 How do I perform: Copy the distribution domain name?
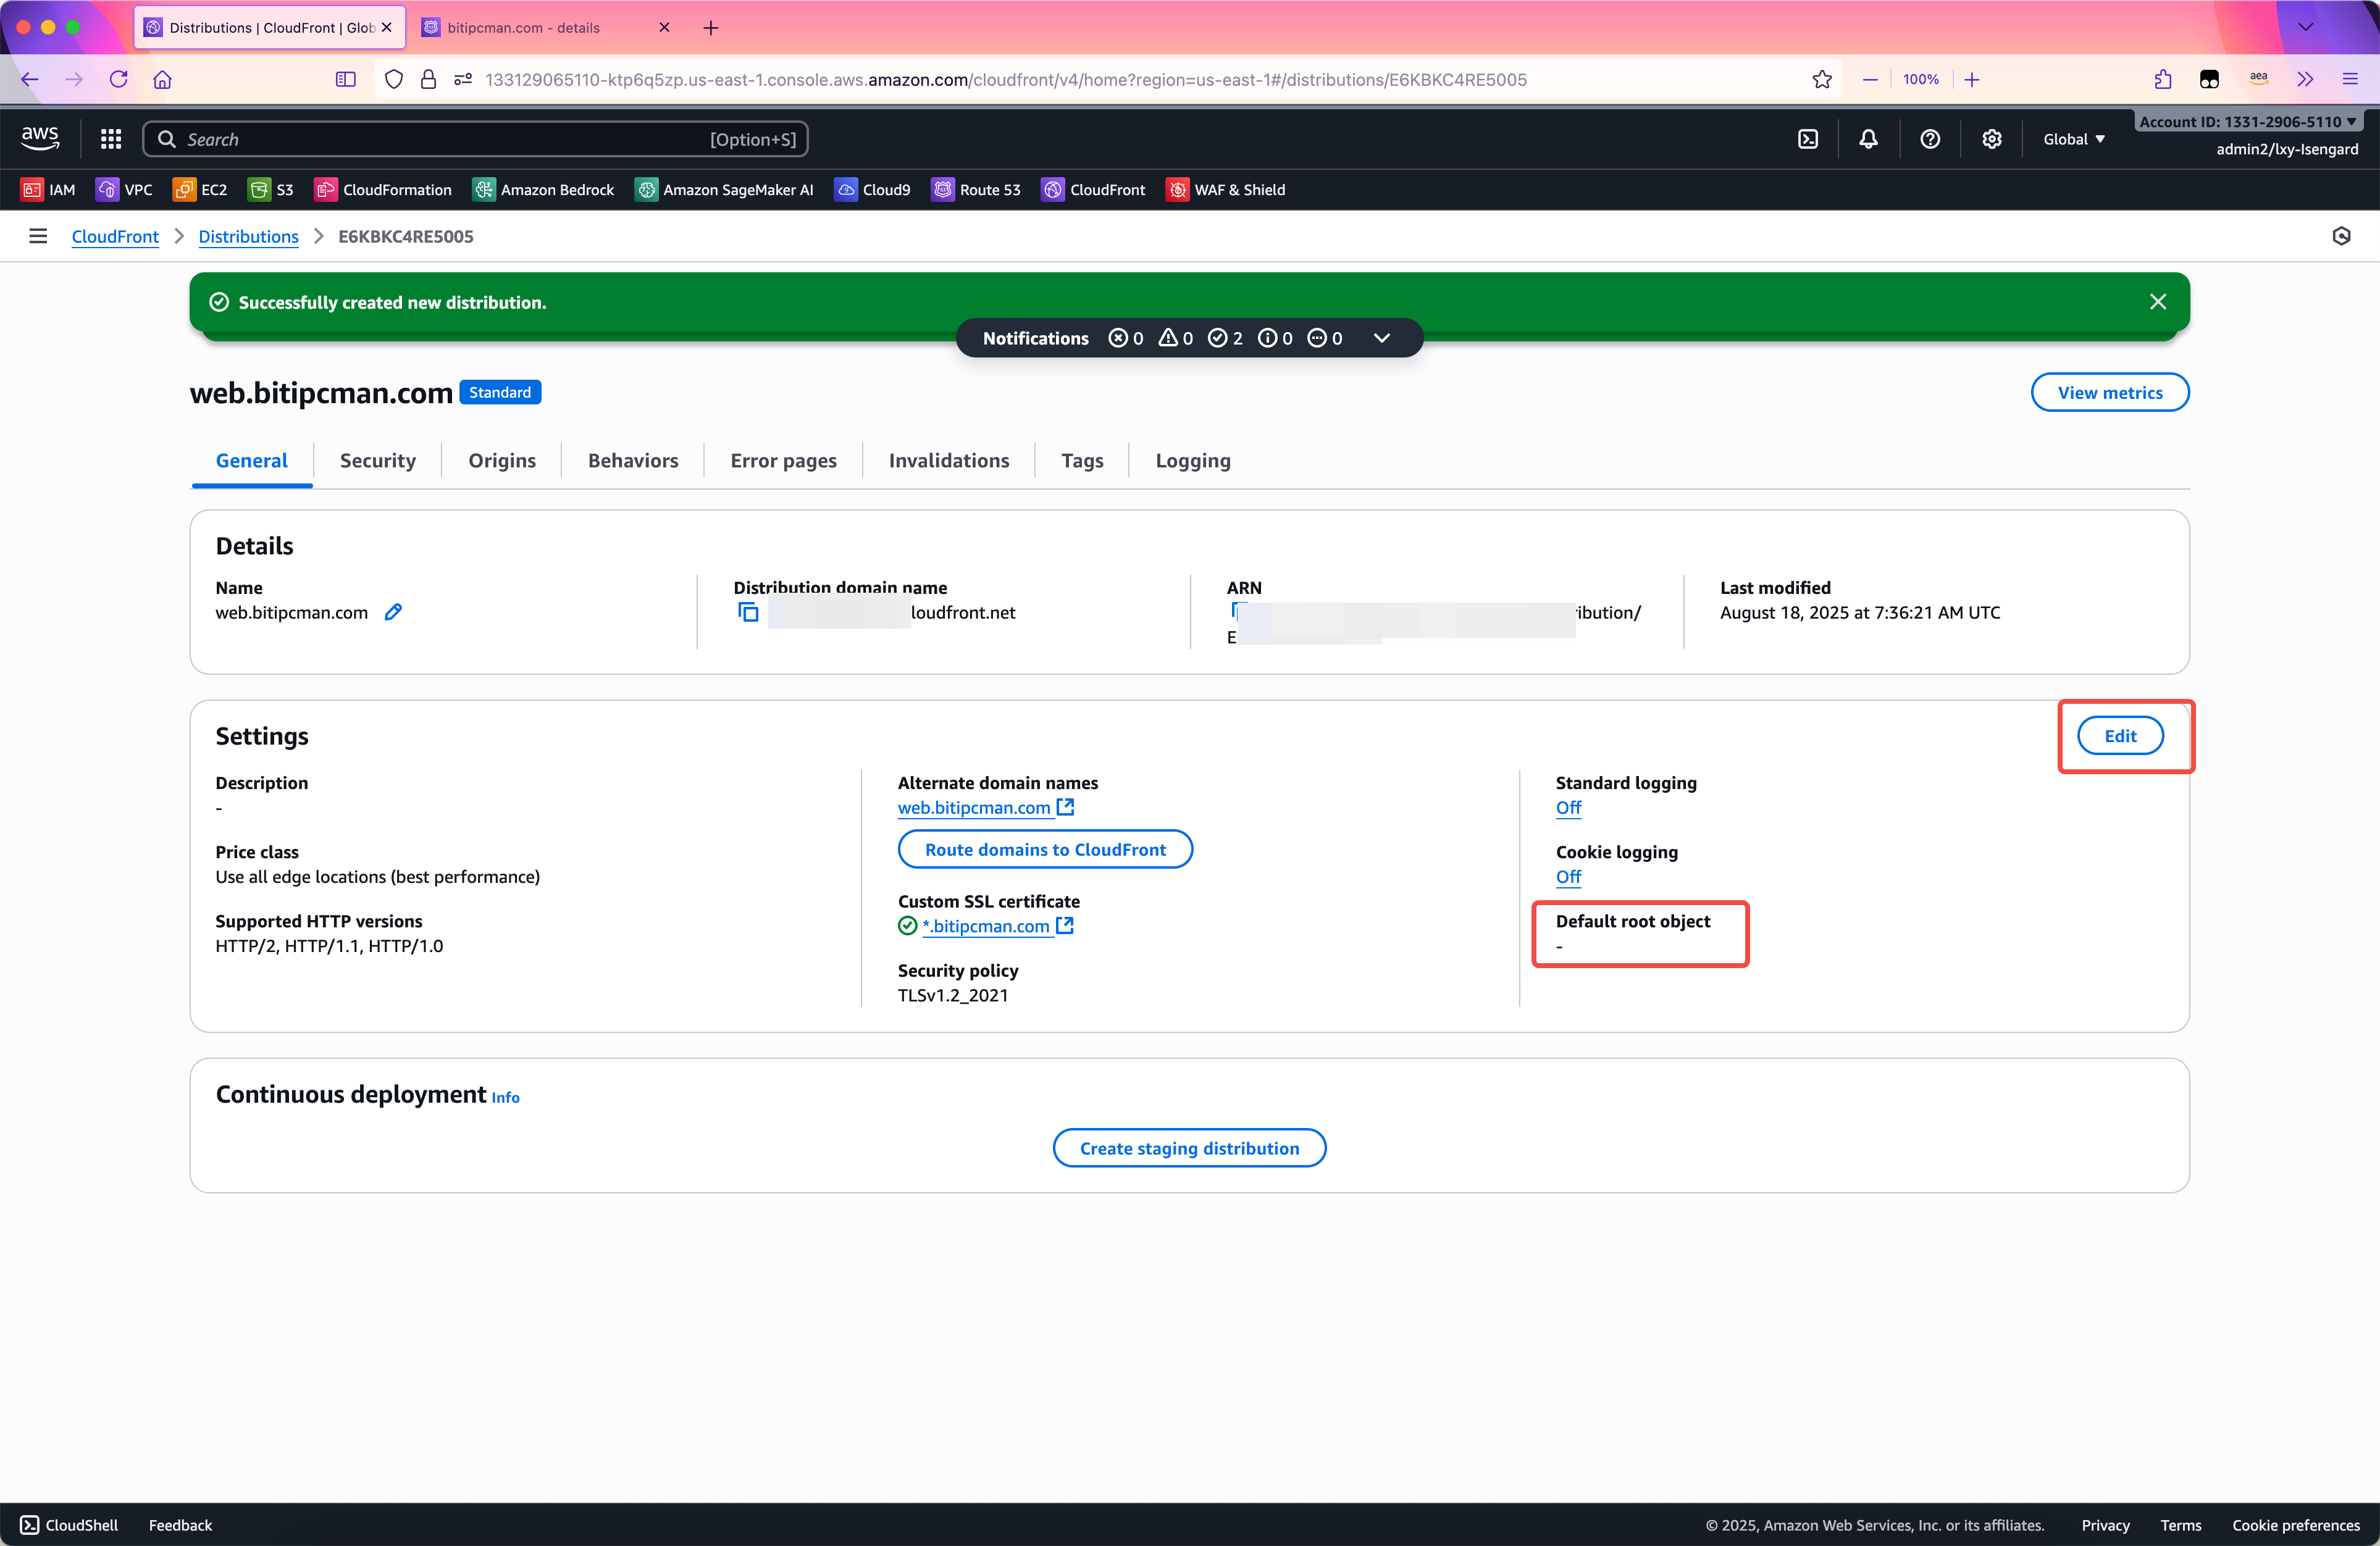pos(748,612)
